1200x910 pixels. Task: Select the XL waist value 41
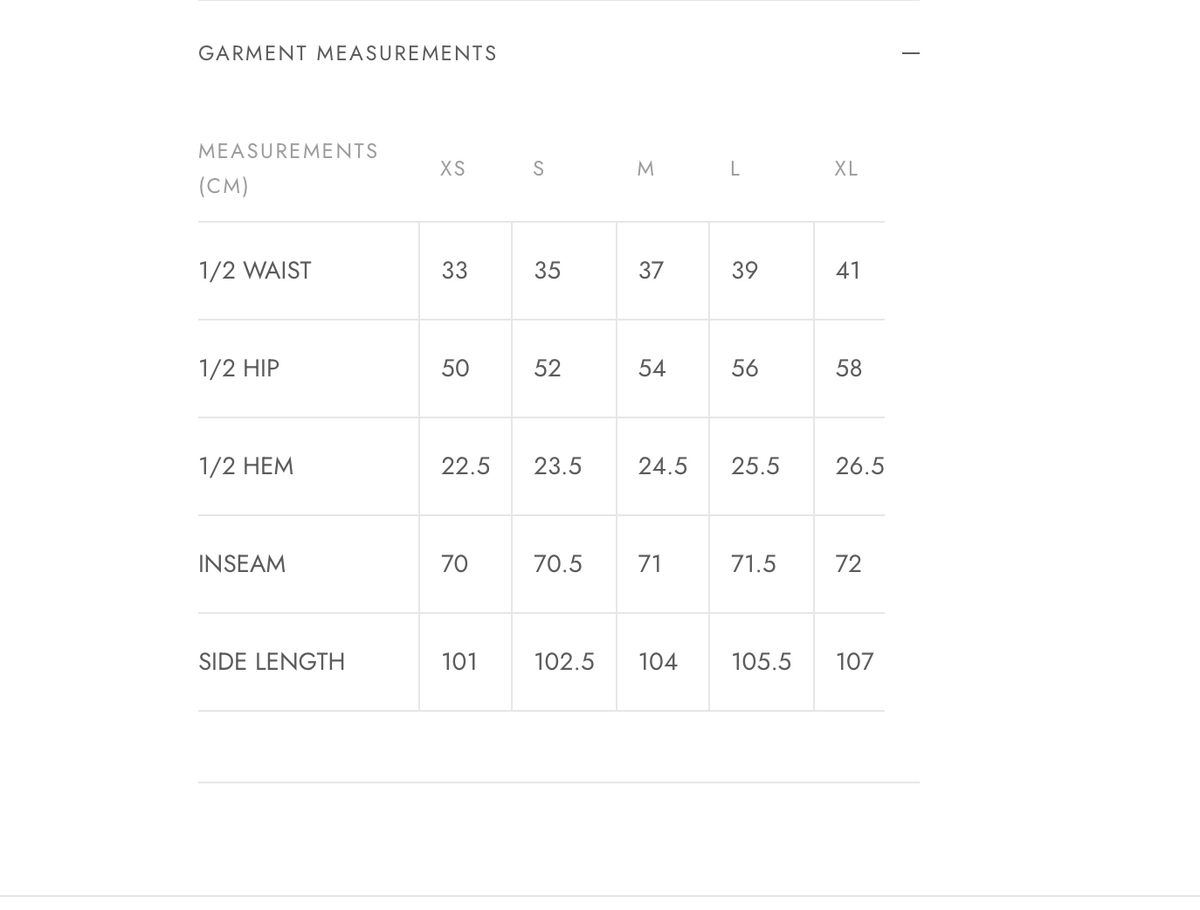coord(848,271)
